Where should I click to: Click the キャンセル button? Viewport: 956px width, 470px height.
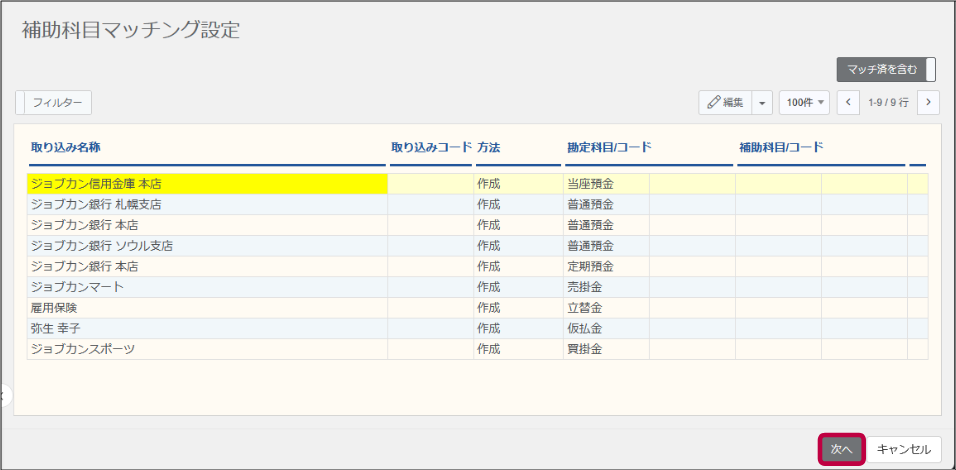[904, 450]
